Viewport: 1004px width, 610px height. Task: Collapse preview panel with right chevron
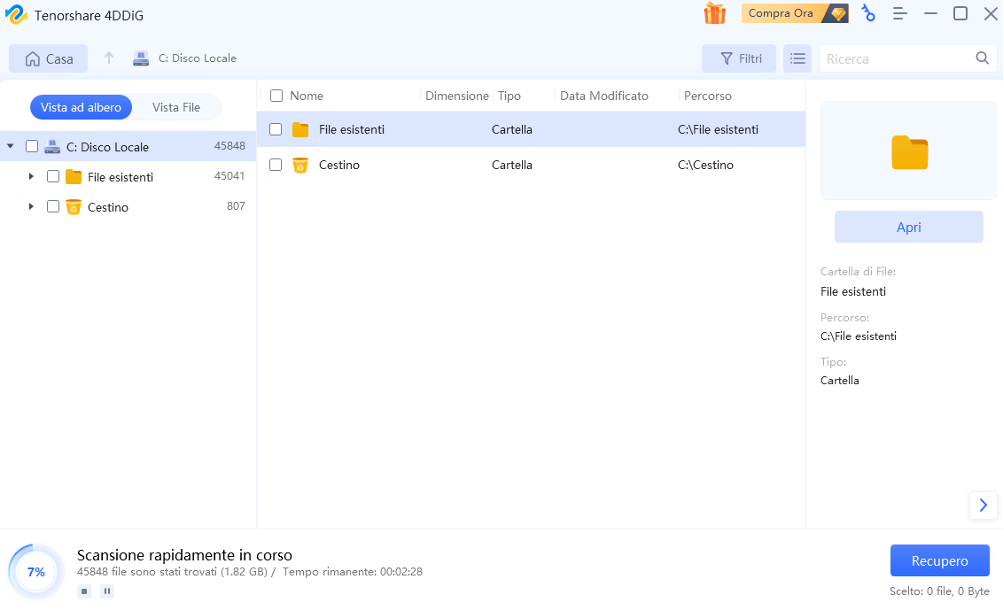click(x=983, y=506)
